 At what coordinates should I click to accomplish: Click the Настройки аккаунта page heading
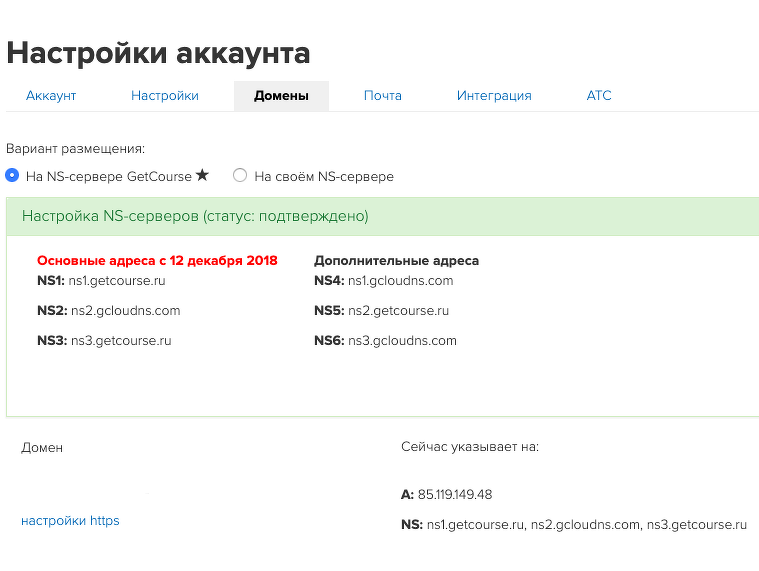pyautogui.click(x=158, y=52)
